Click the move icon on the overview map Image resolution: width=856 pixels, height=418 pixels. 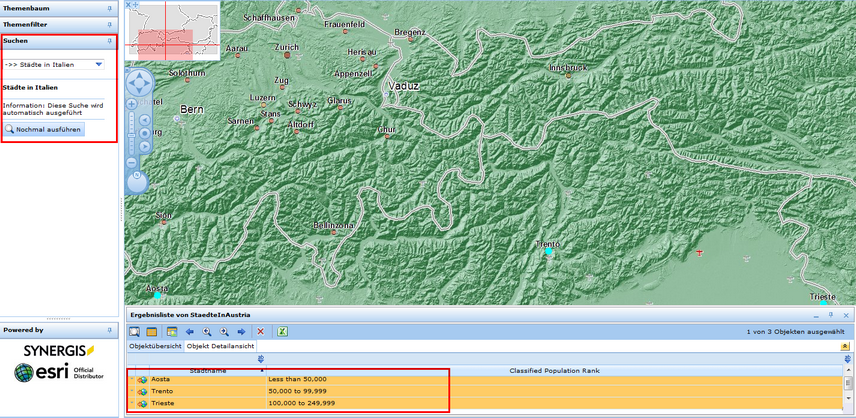(135, 4)
